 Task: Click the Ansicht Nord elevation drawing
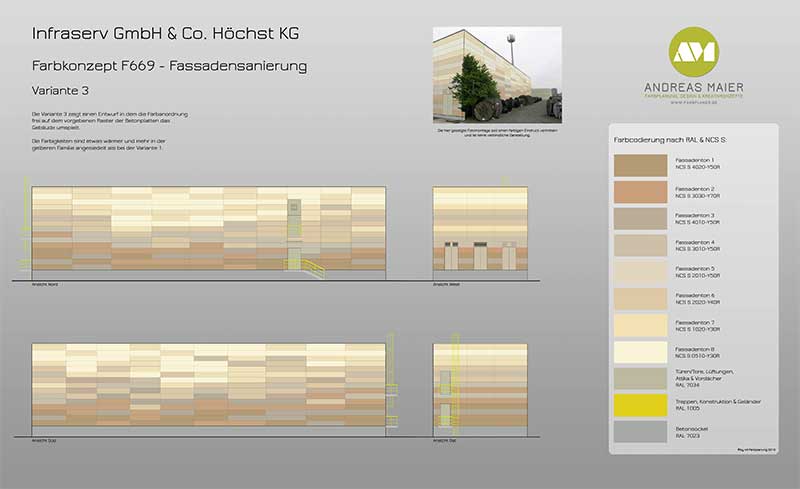point(207,230)
